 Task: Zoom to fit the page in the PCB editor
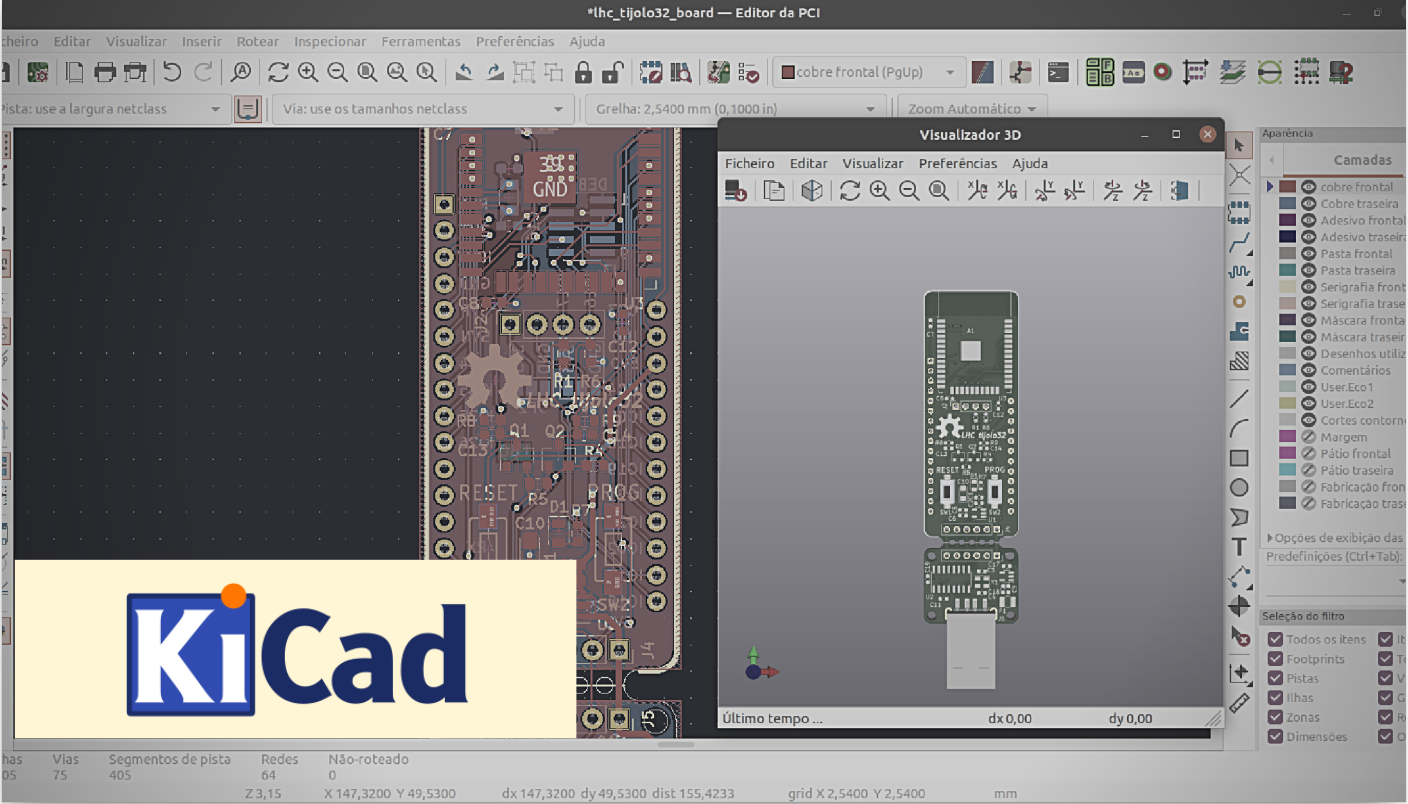click(367, 72)
